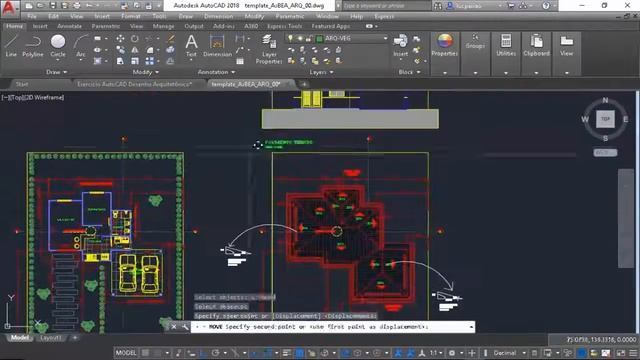
Task: Select the Arc drawing tool
Action: coord(81,45)
